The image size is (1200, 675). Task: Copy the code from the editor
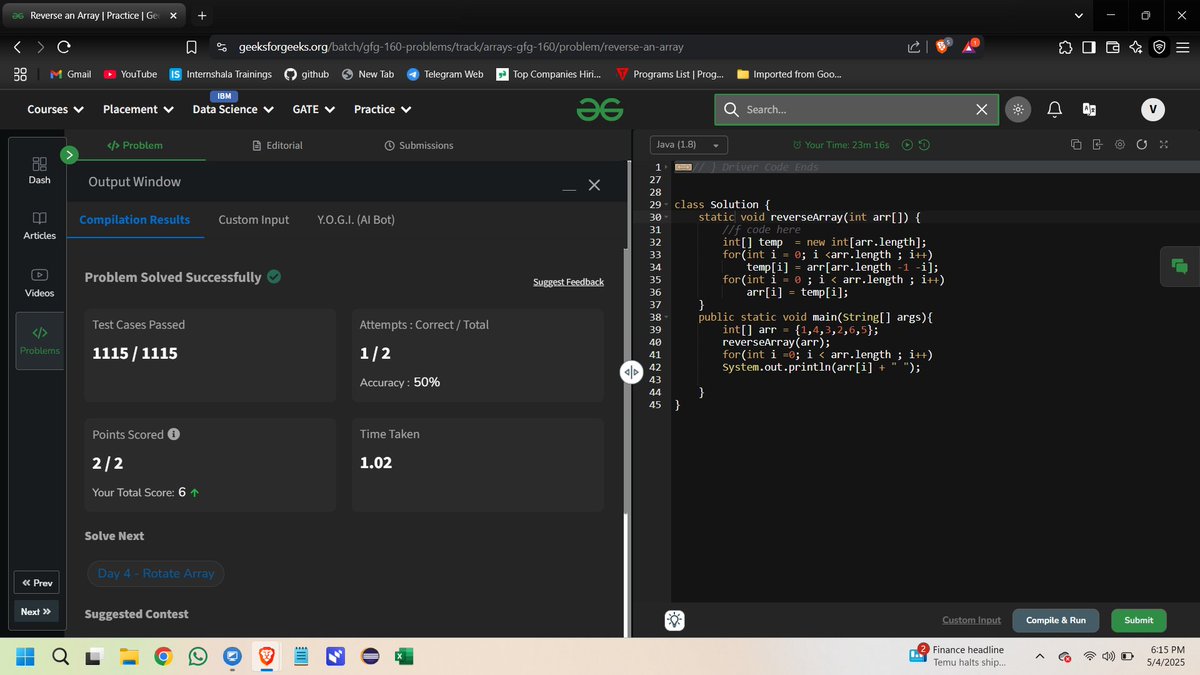click(1075, 144)
